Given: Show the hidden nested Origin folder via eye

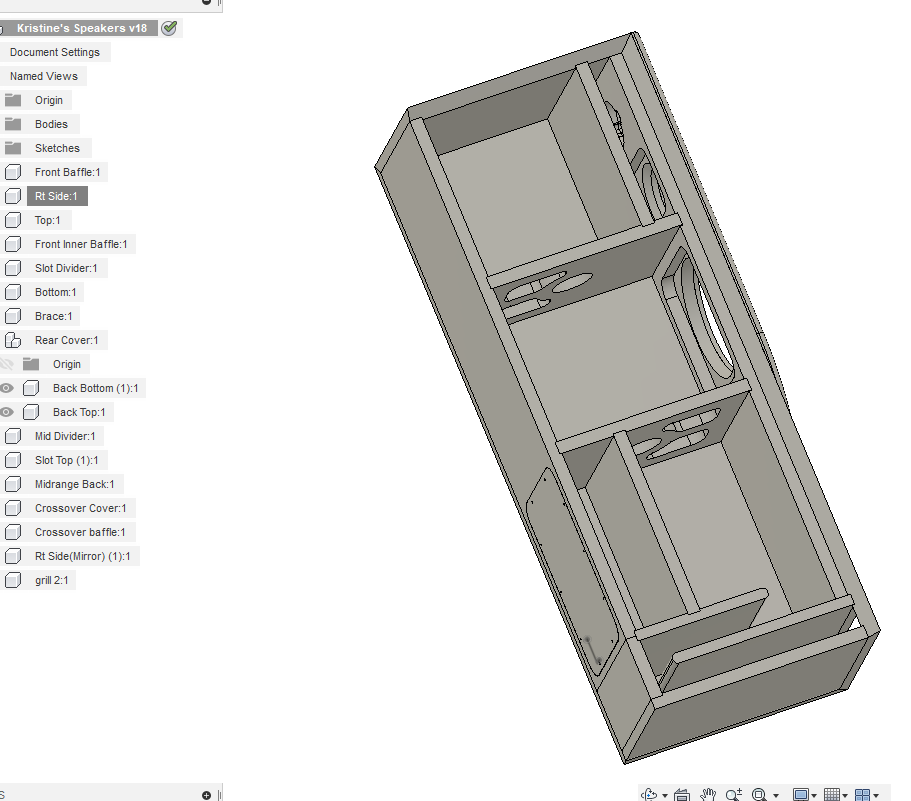Looking at the screenshot, I should (x=6, y=364).
